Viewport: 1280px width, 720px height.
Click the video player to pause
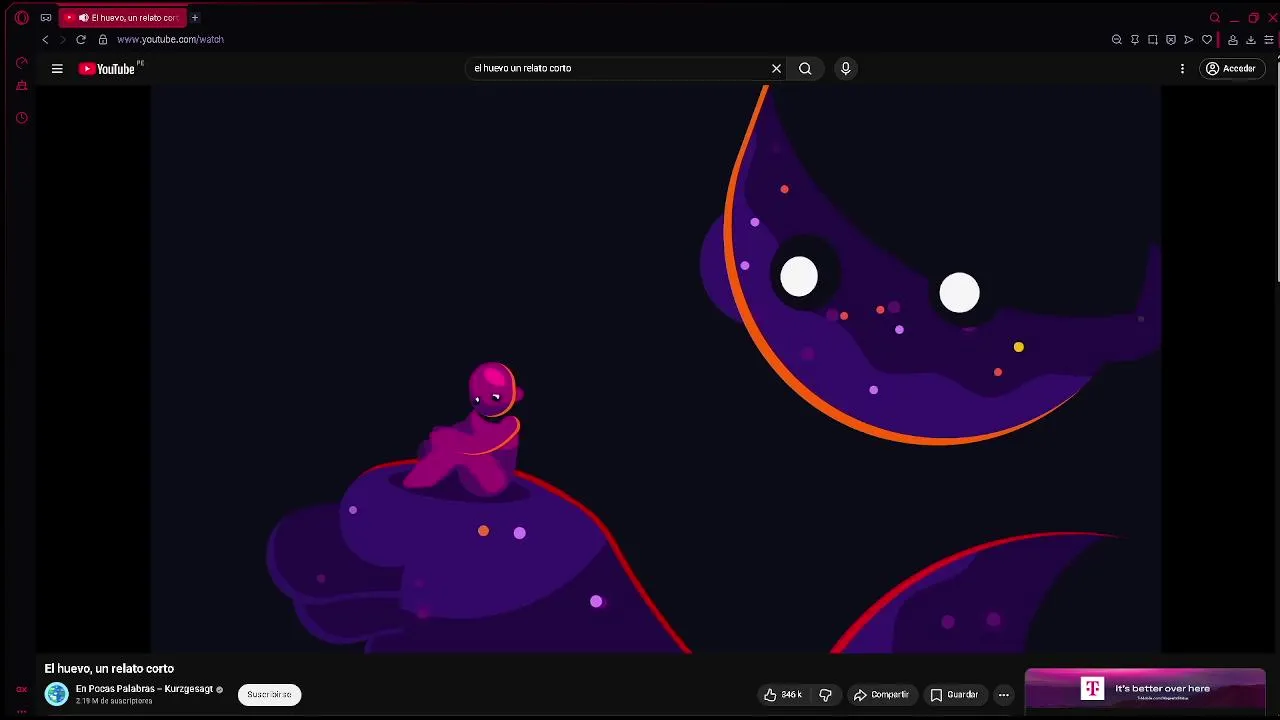point(656,369)
